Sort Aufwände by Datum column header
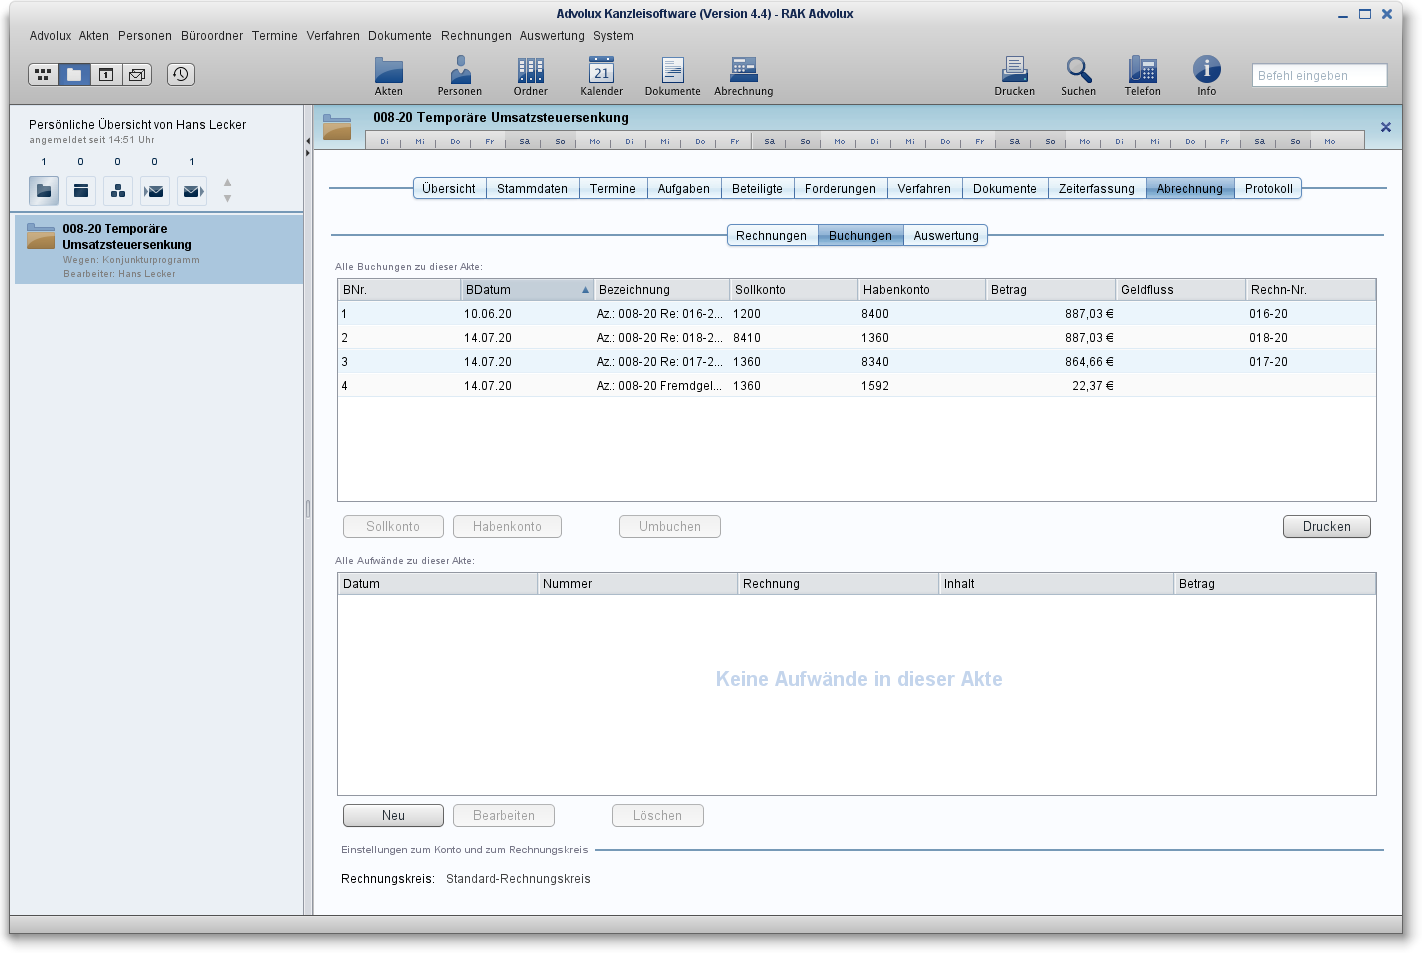Screen dimensions: 1422x953 click(x=437, y=584)
